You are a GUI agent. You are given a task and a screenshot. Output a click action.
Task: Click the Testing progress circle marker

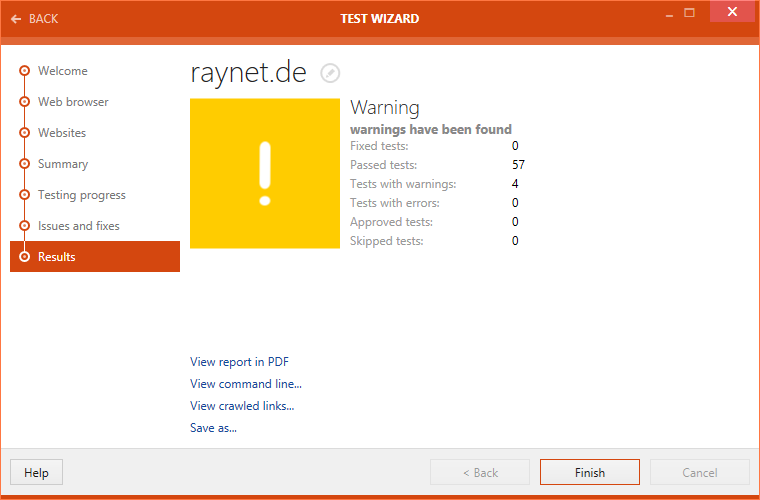click(x=24, y=195)
